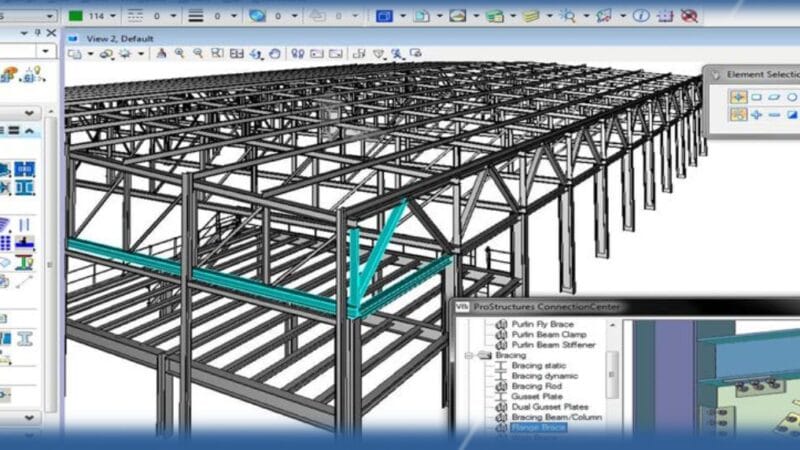Image resolution: width=800 pixels, height=450 pixels.
Task: Click the Information circle icon in main toolbar
Action: [x=641, y=16]
